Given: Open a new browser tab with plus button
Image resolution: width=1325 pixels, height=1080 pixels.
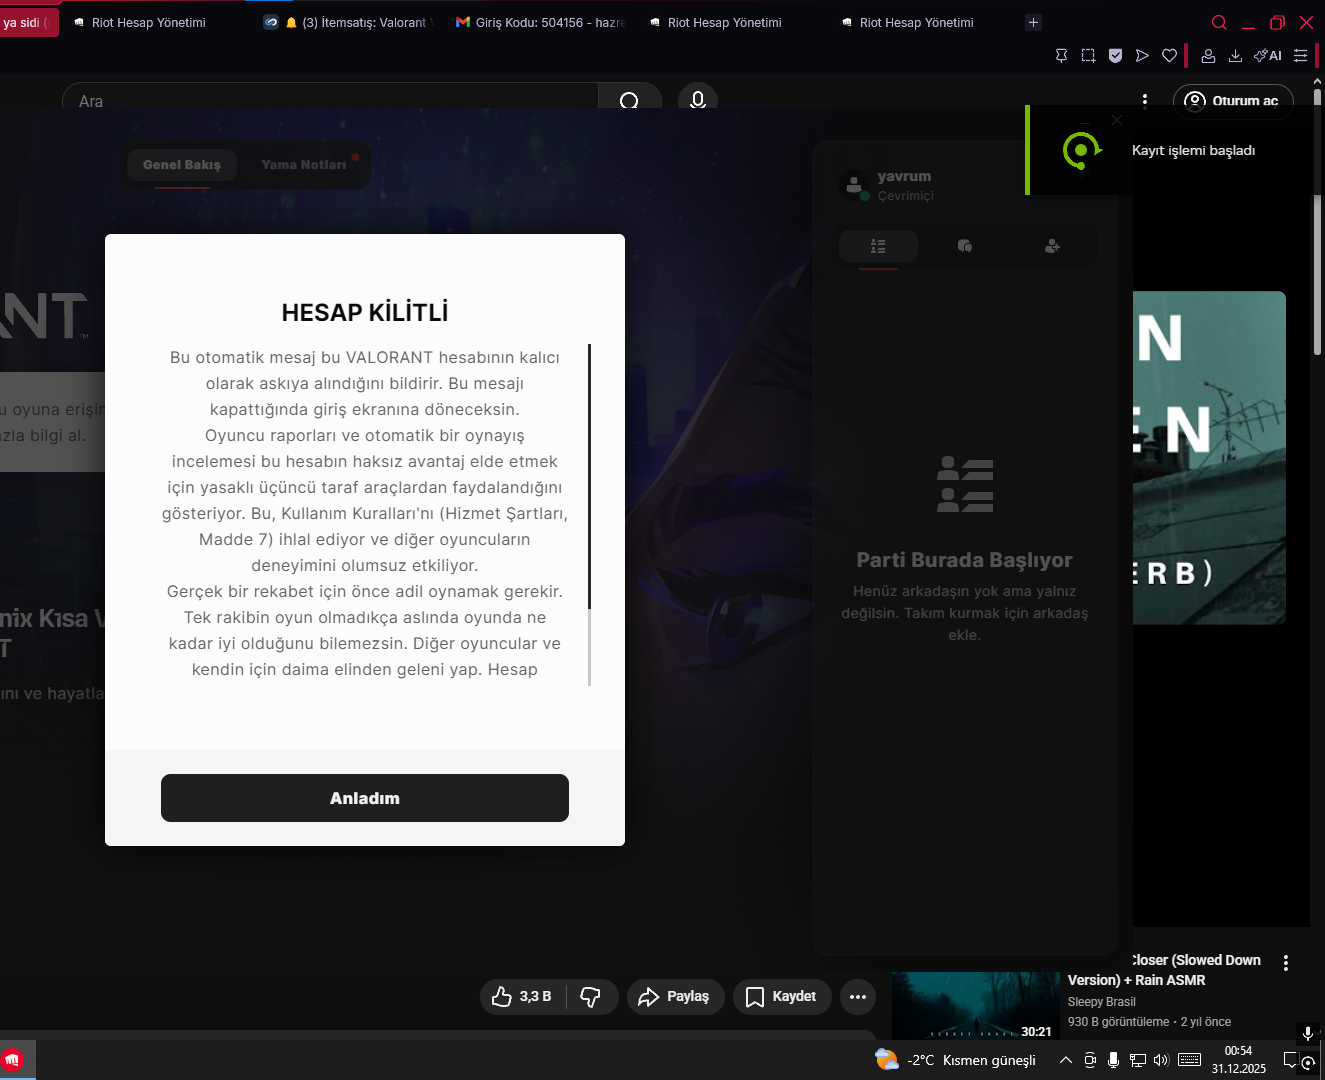Looking at the screenshot, I should pyautogui.click(x=1034, y=22).
